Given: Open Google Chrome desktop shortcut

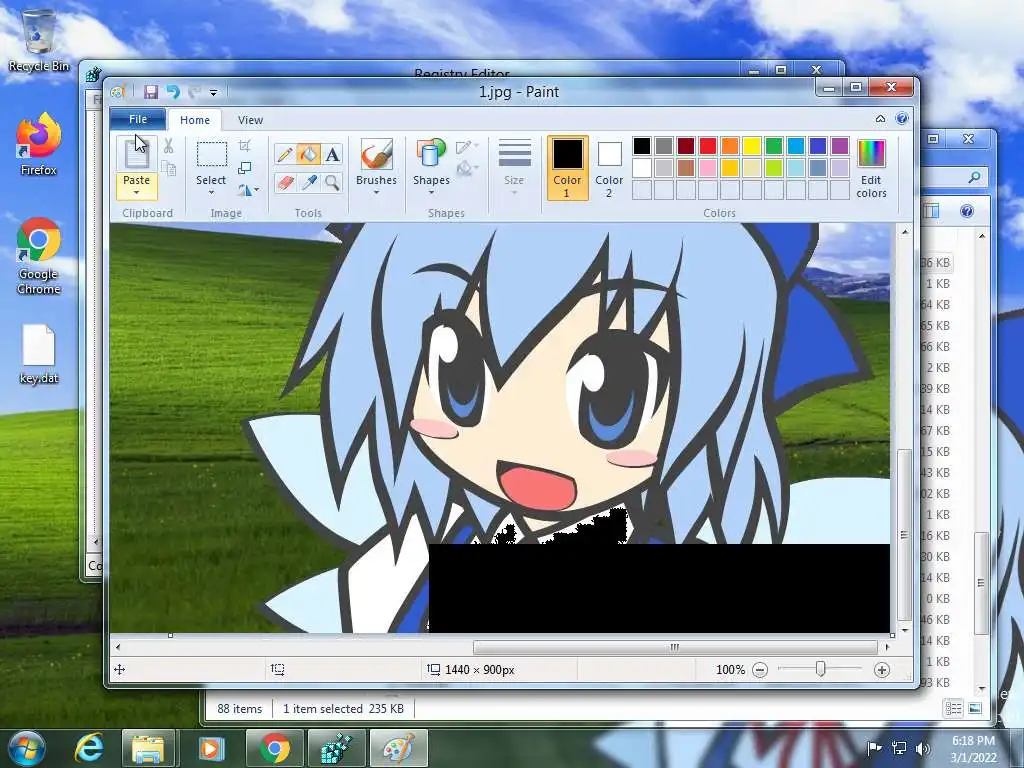Looking at the screenshot, I should [x=39, y=256].
